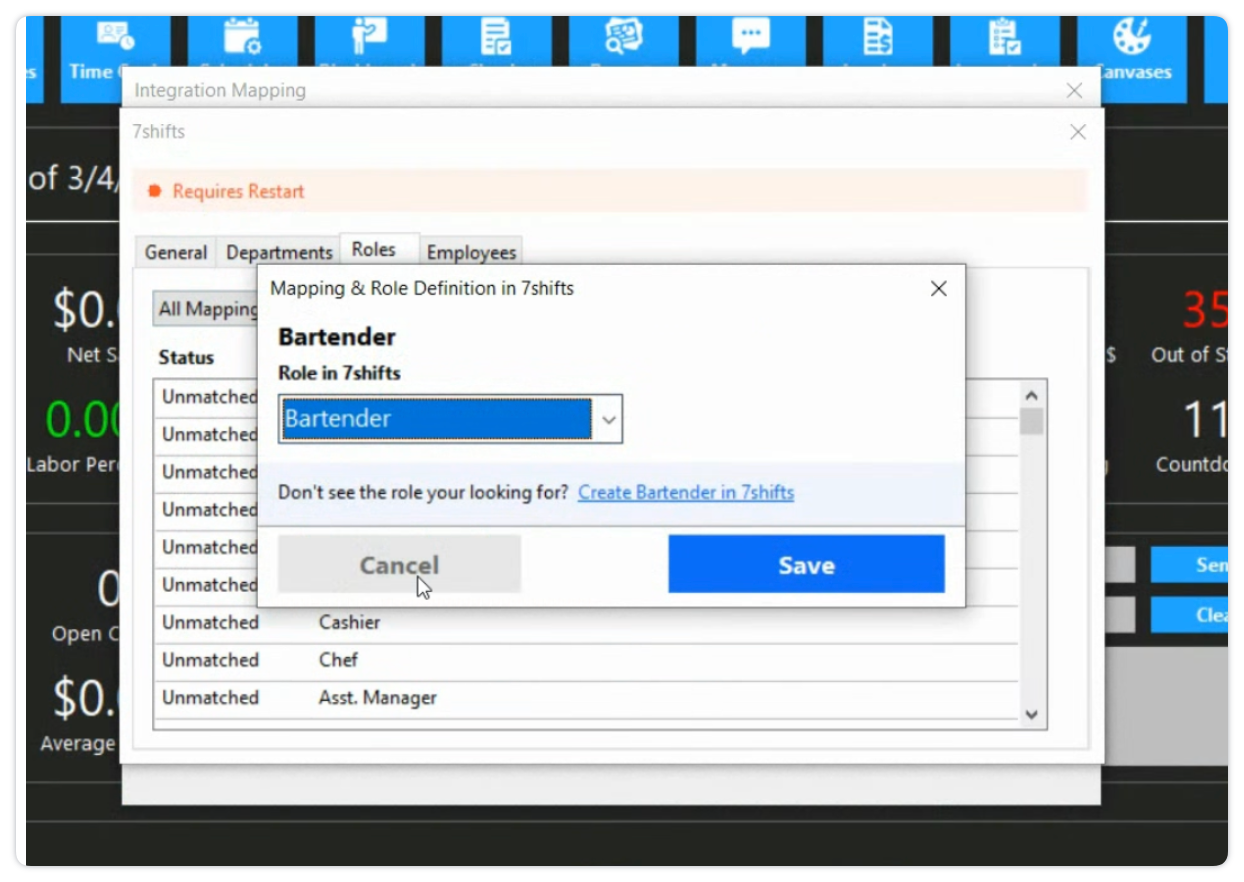
Task: Close the Mapping & Role Definition dialog
Action: pyautogui.click(x=938, y=289)
